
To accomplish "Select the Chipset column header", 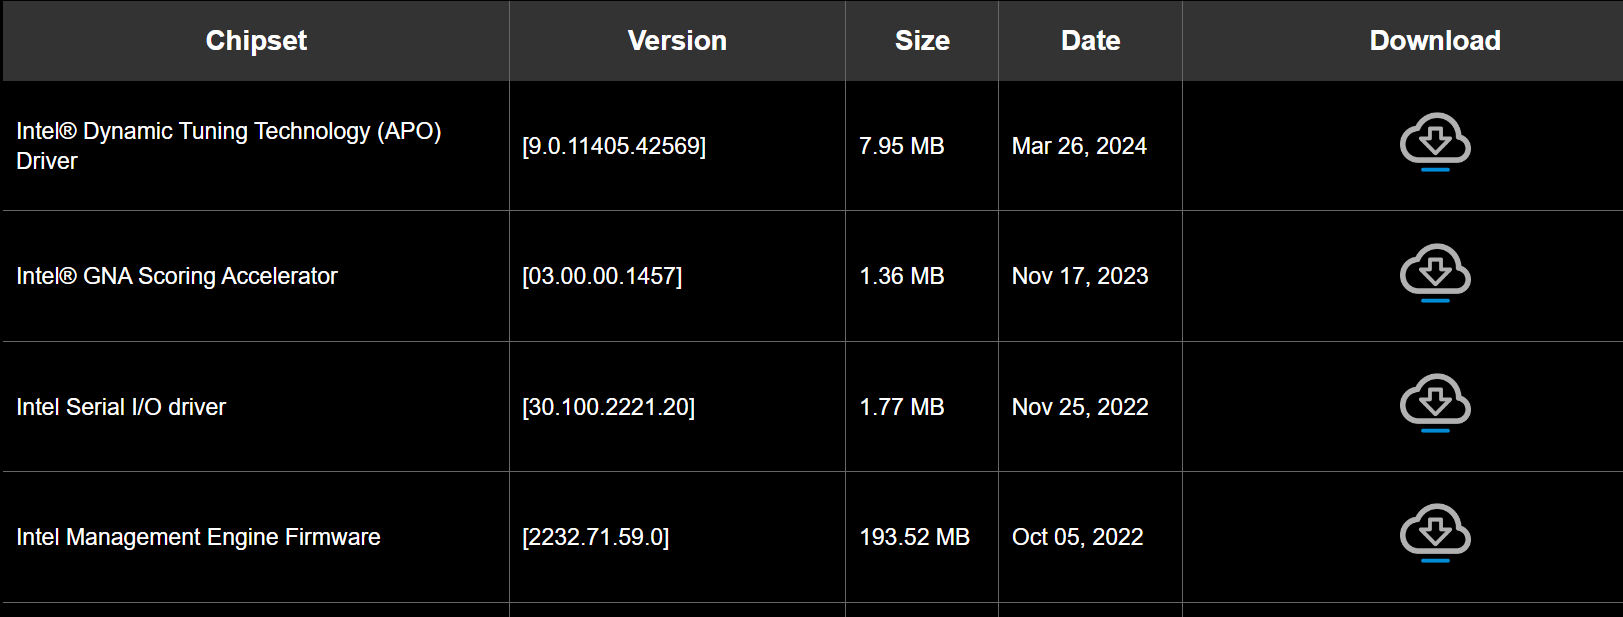I will [256, 41].
